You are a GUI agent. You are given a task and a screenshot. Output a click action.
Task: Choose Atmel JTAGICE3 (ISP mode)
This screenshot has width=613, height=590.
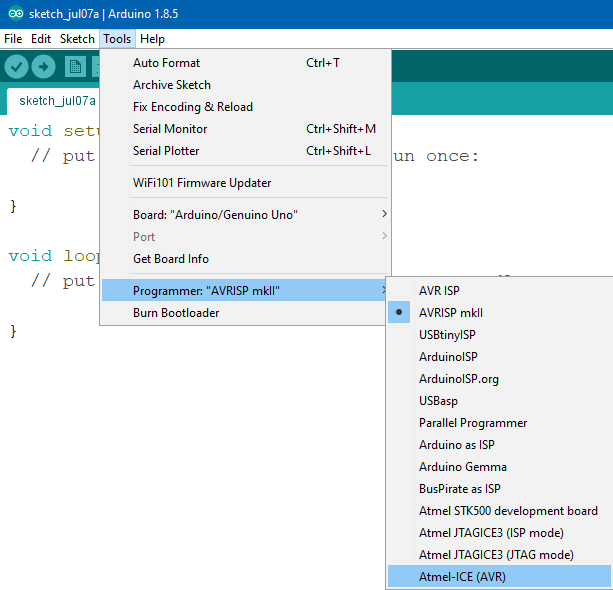click(x=500, y=533)
